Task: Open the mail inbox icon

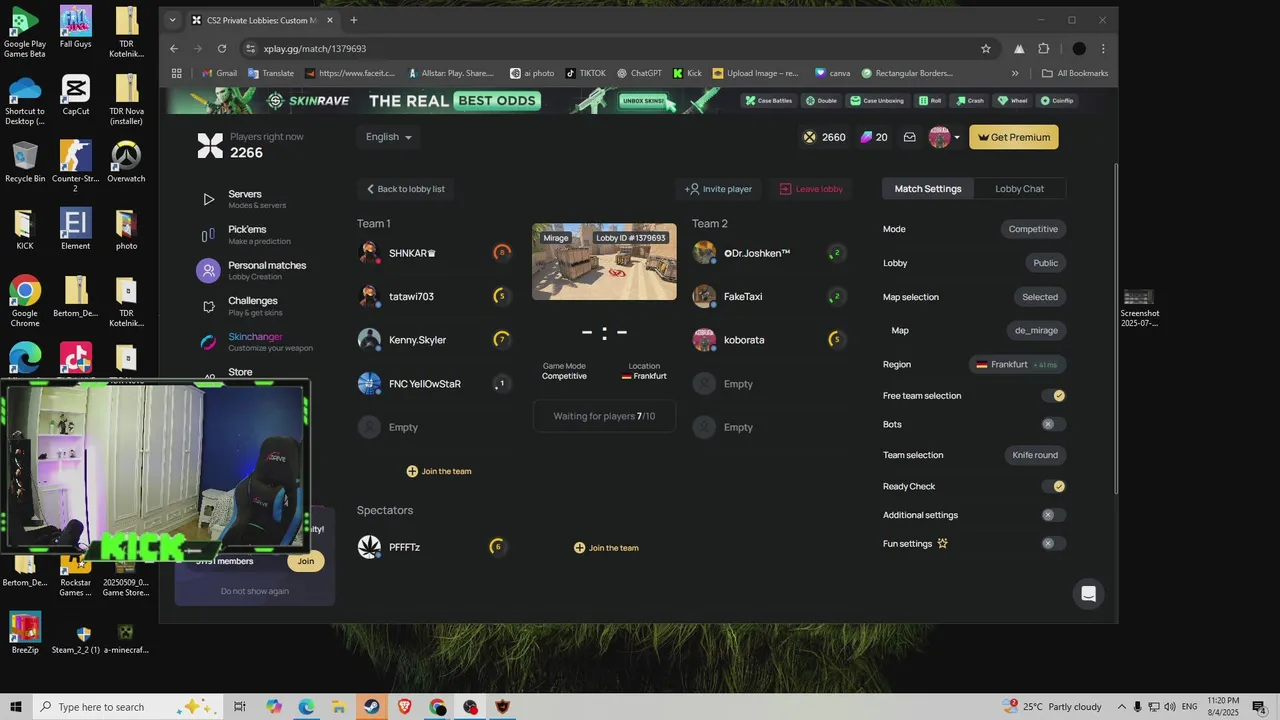Action: click(909, 137)
